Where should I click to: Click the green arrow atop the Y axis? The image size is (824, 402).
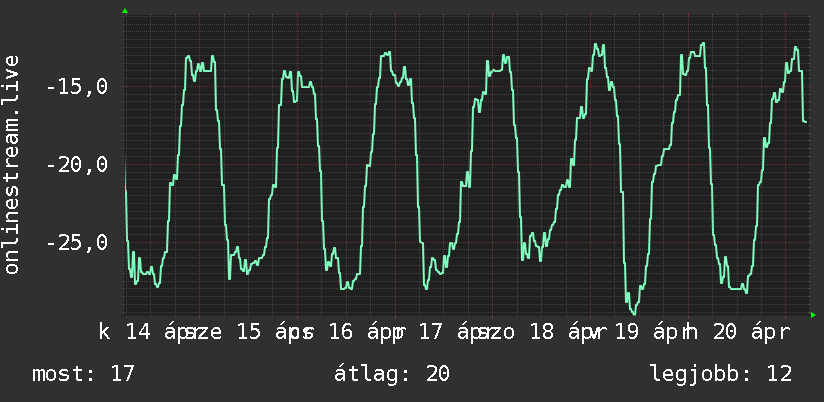point(125,11)
